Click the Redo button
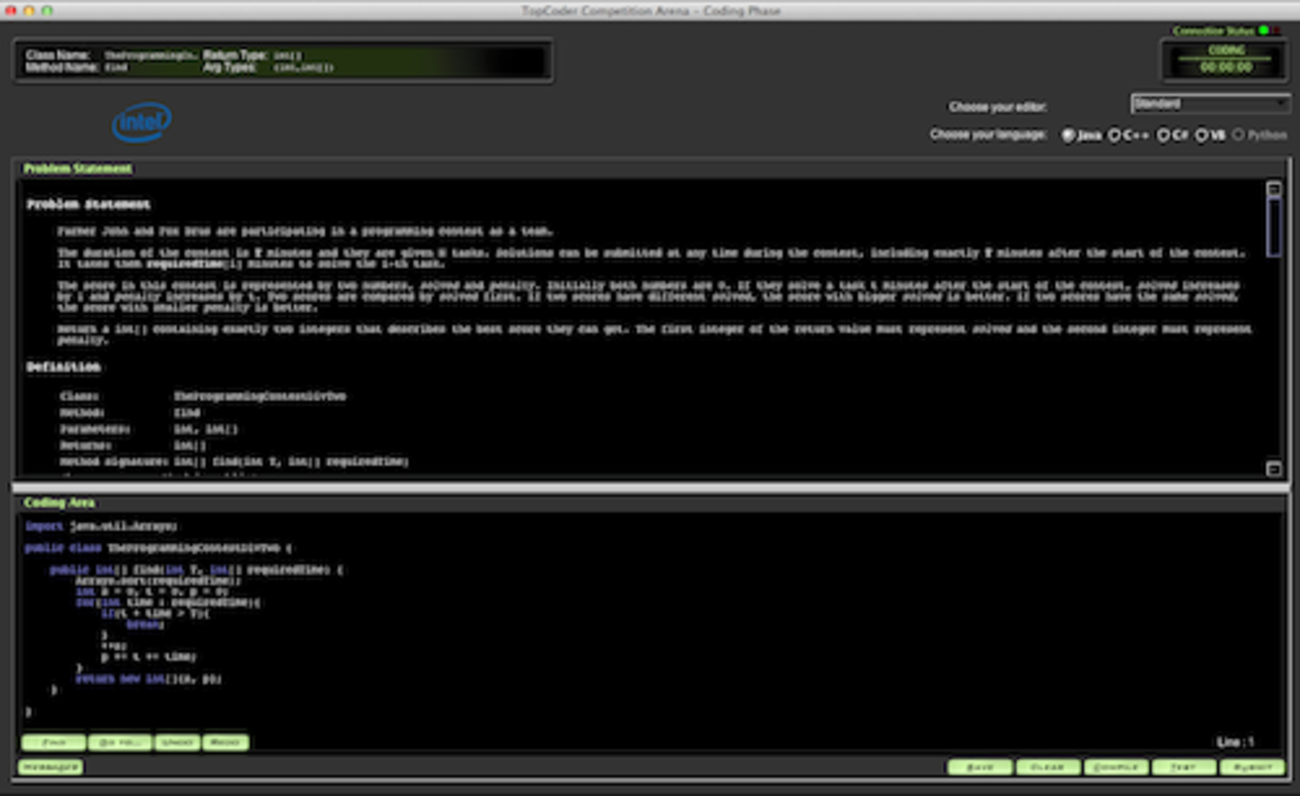 pyautogui.click(x=226, y=743)
